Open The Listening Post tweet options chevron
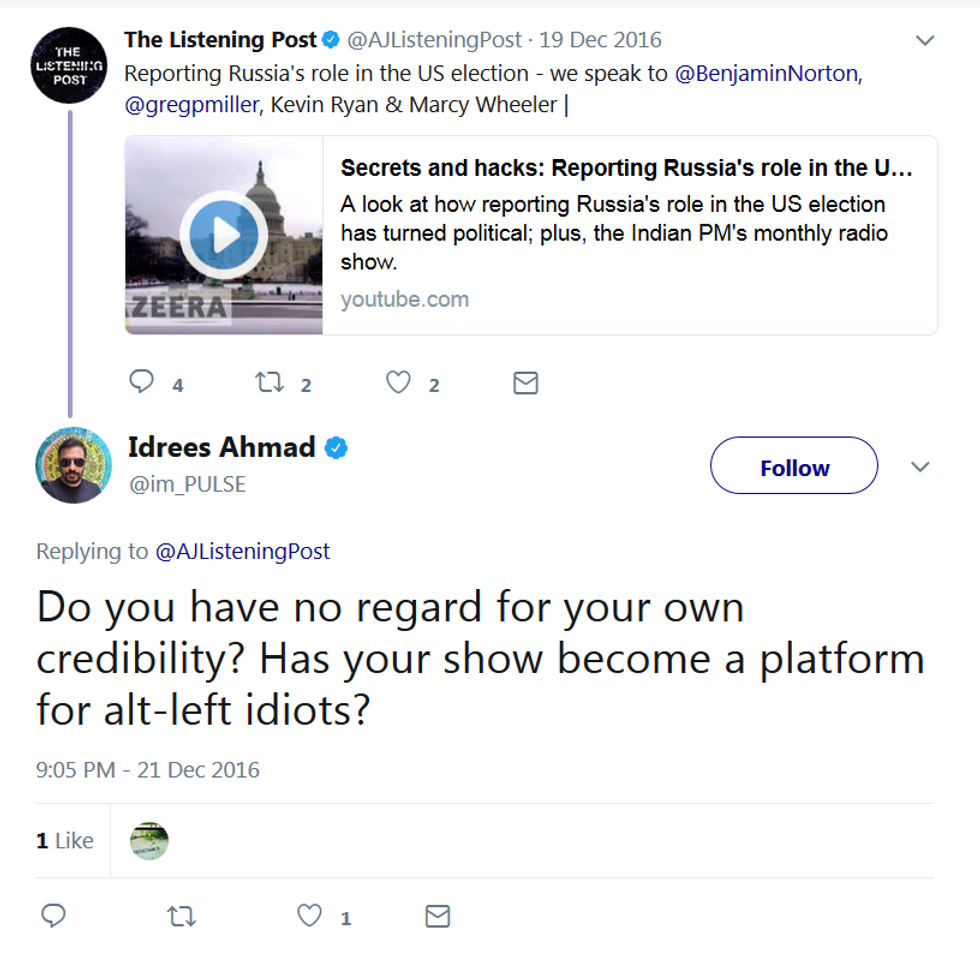This screenshot has height=963, width=980. tap(925, 41)
